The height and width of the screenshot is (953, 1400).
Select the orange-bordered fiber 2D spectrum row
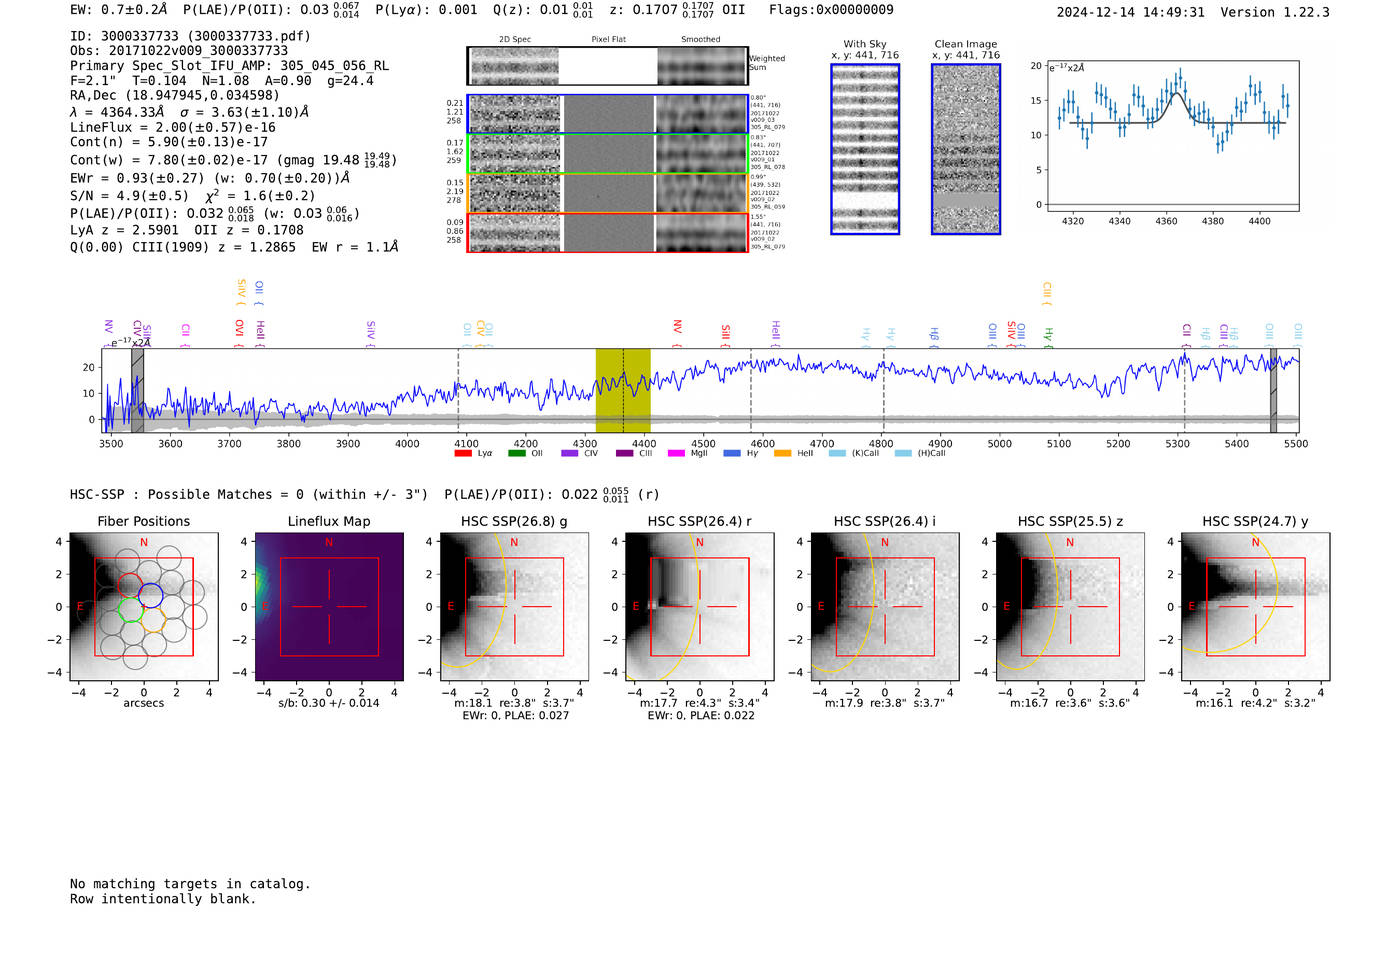pyautogui.click(x=608, y=193)
